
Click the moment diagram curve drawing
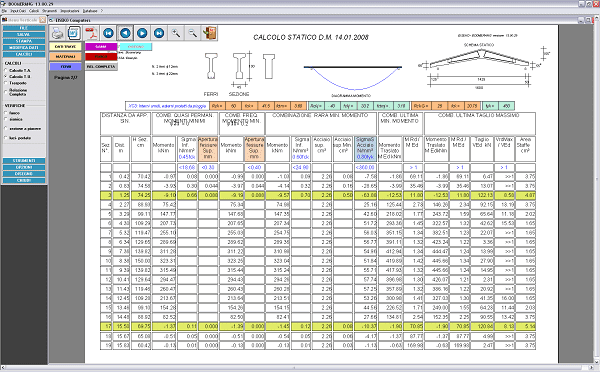[352, 78]
